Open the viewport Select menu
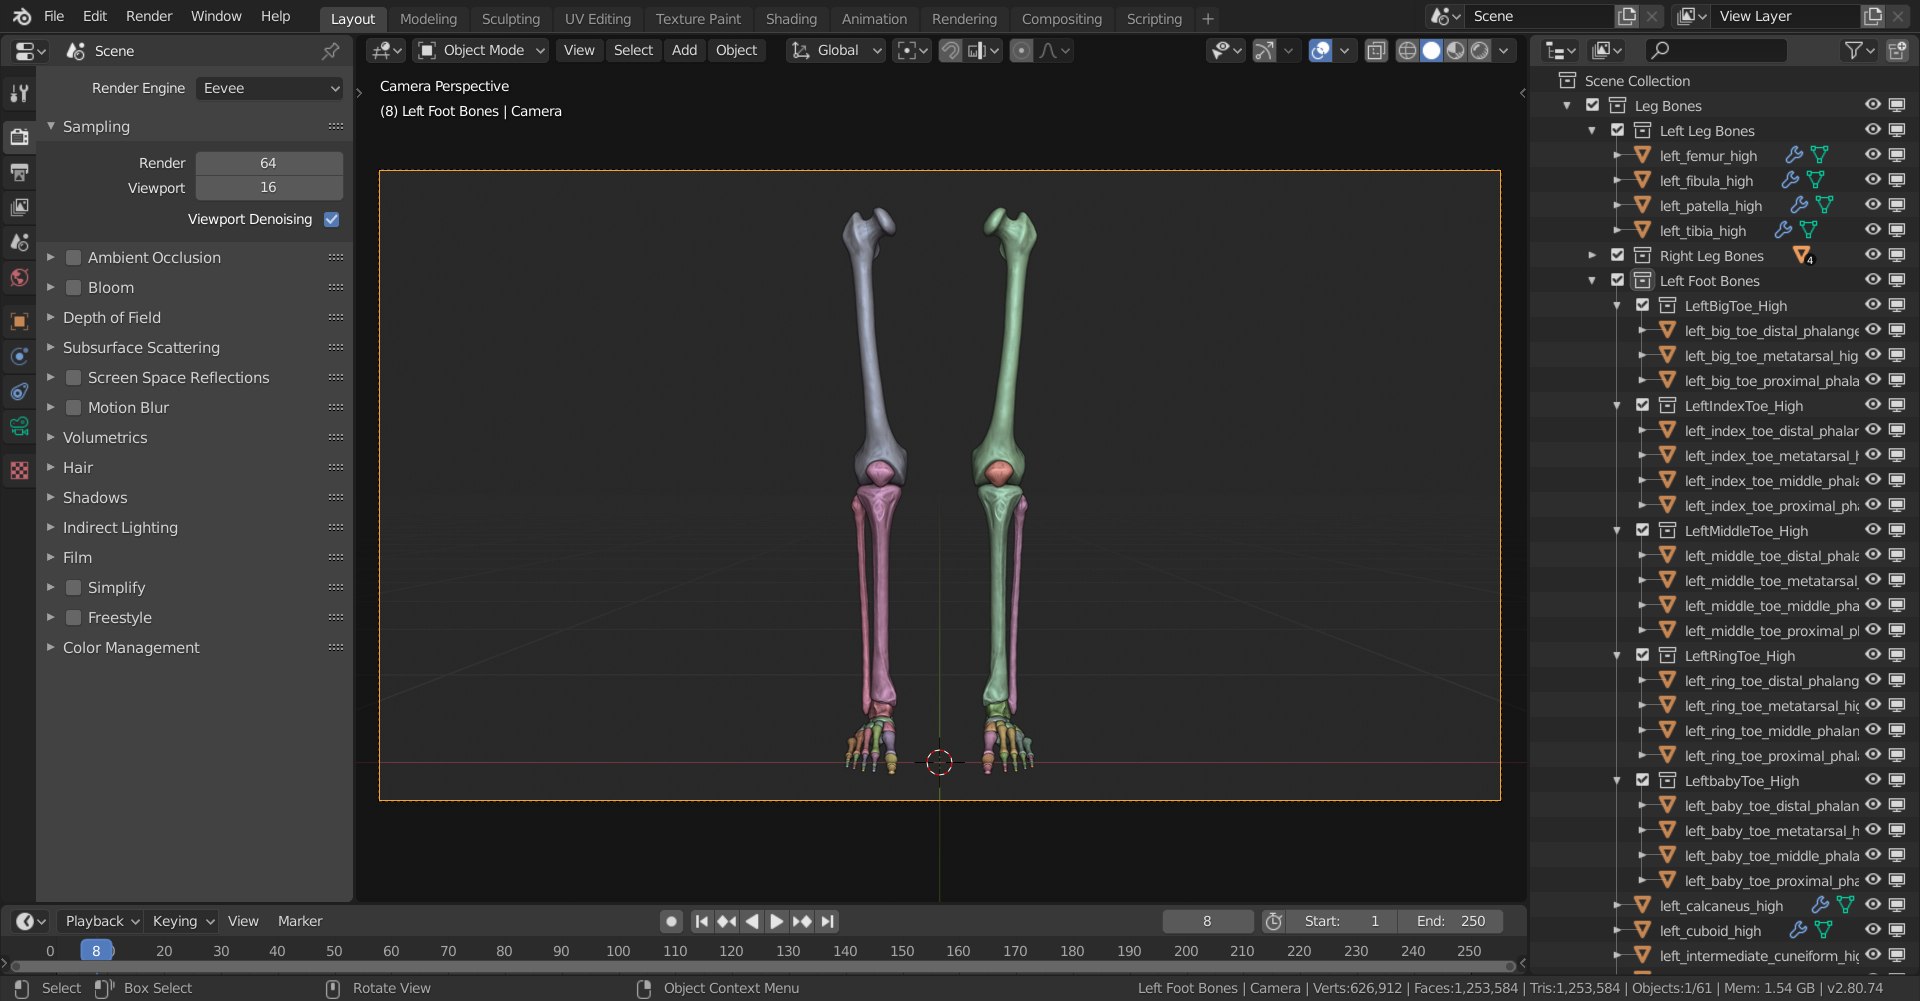 (633, 50)
